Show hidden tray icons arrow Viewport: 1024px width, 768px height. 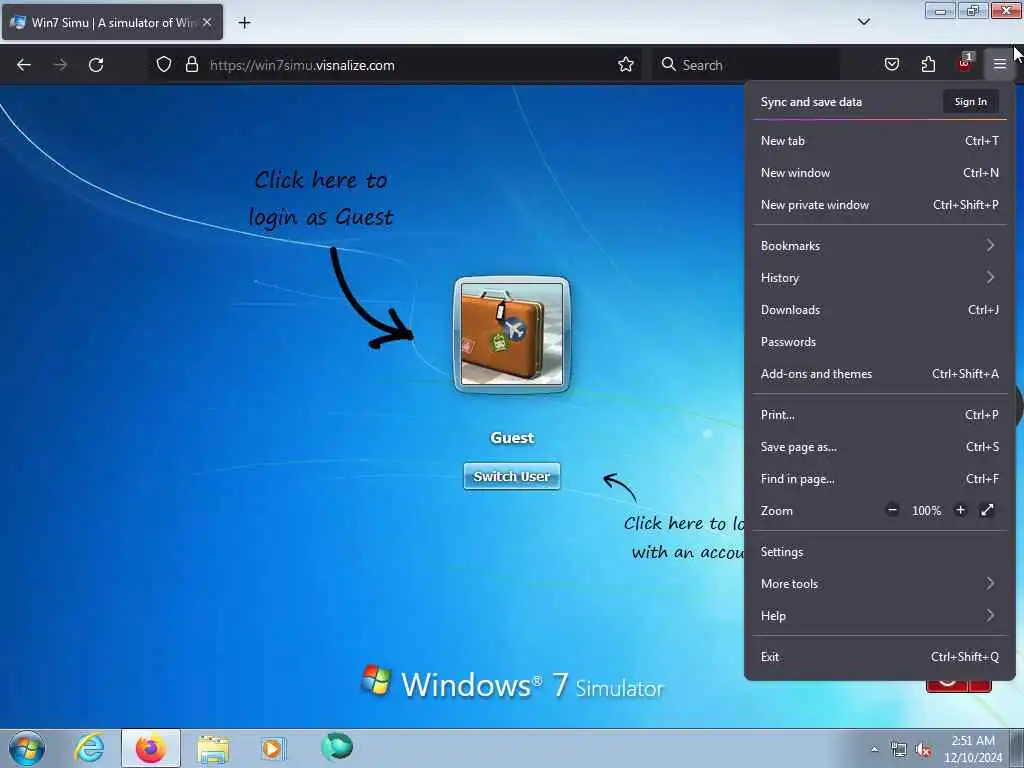(874, 749)
